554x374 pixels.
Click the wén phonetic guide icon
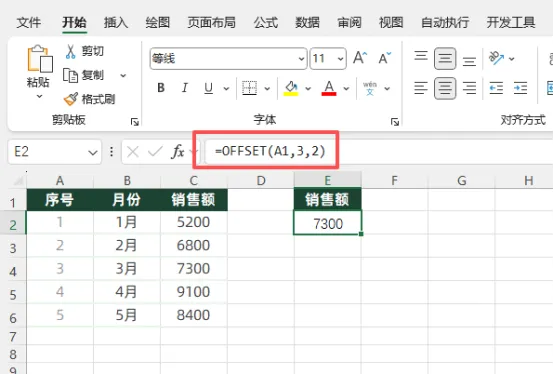point(370,88)
